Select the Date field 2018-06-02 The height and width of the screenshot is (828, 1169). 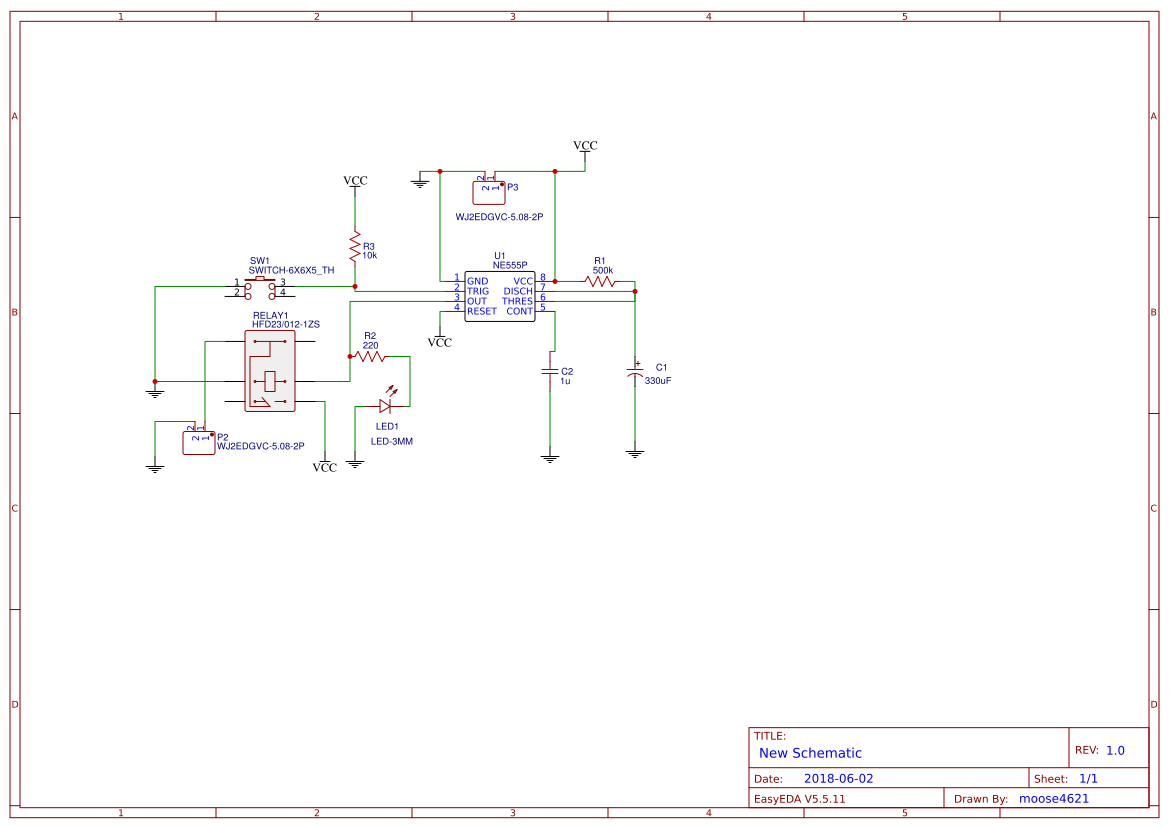[x=838, y=777]
